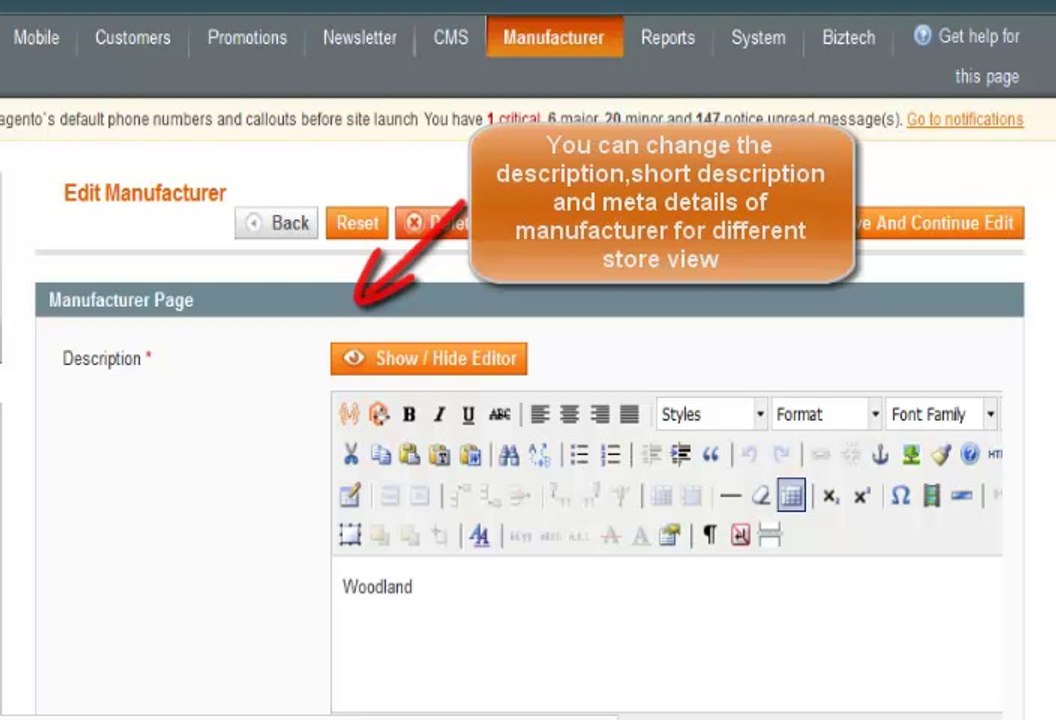Toggle Show / Hide Editor
Viewport: 1056px width, 720px height.
429,358
